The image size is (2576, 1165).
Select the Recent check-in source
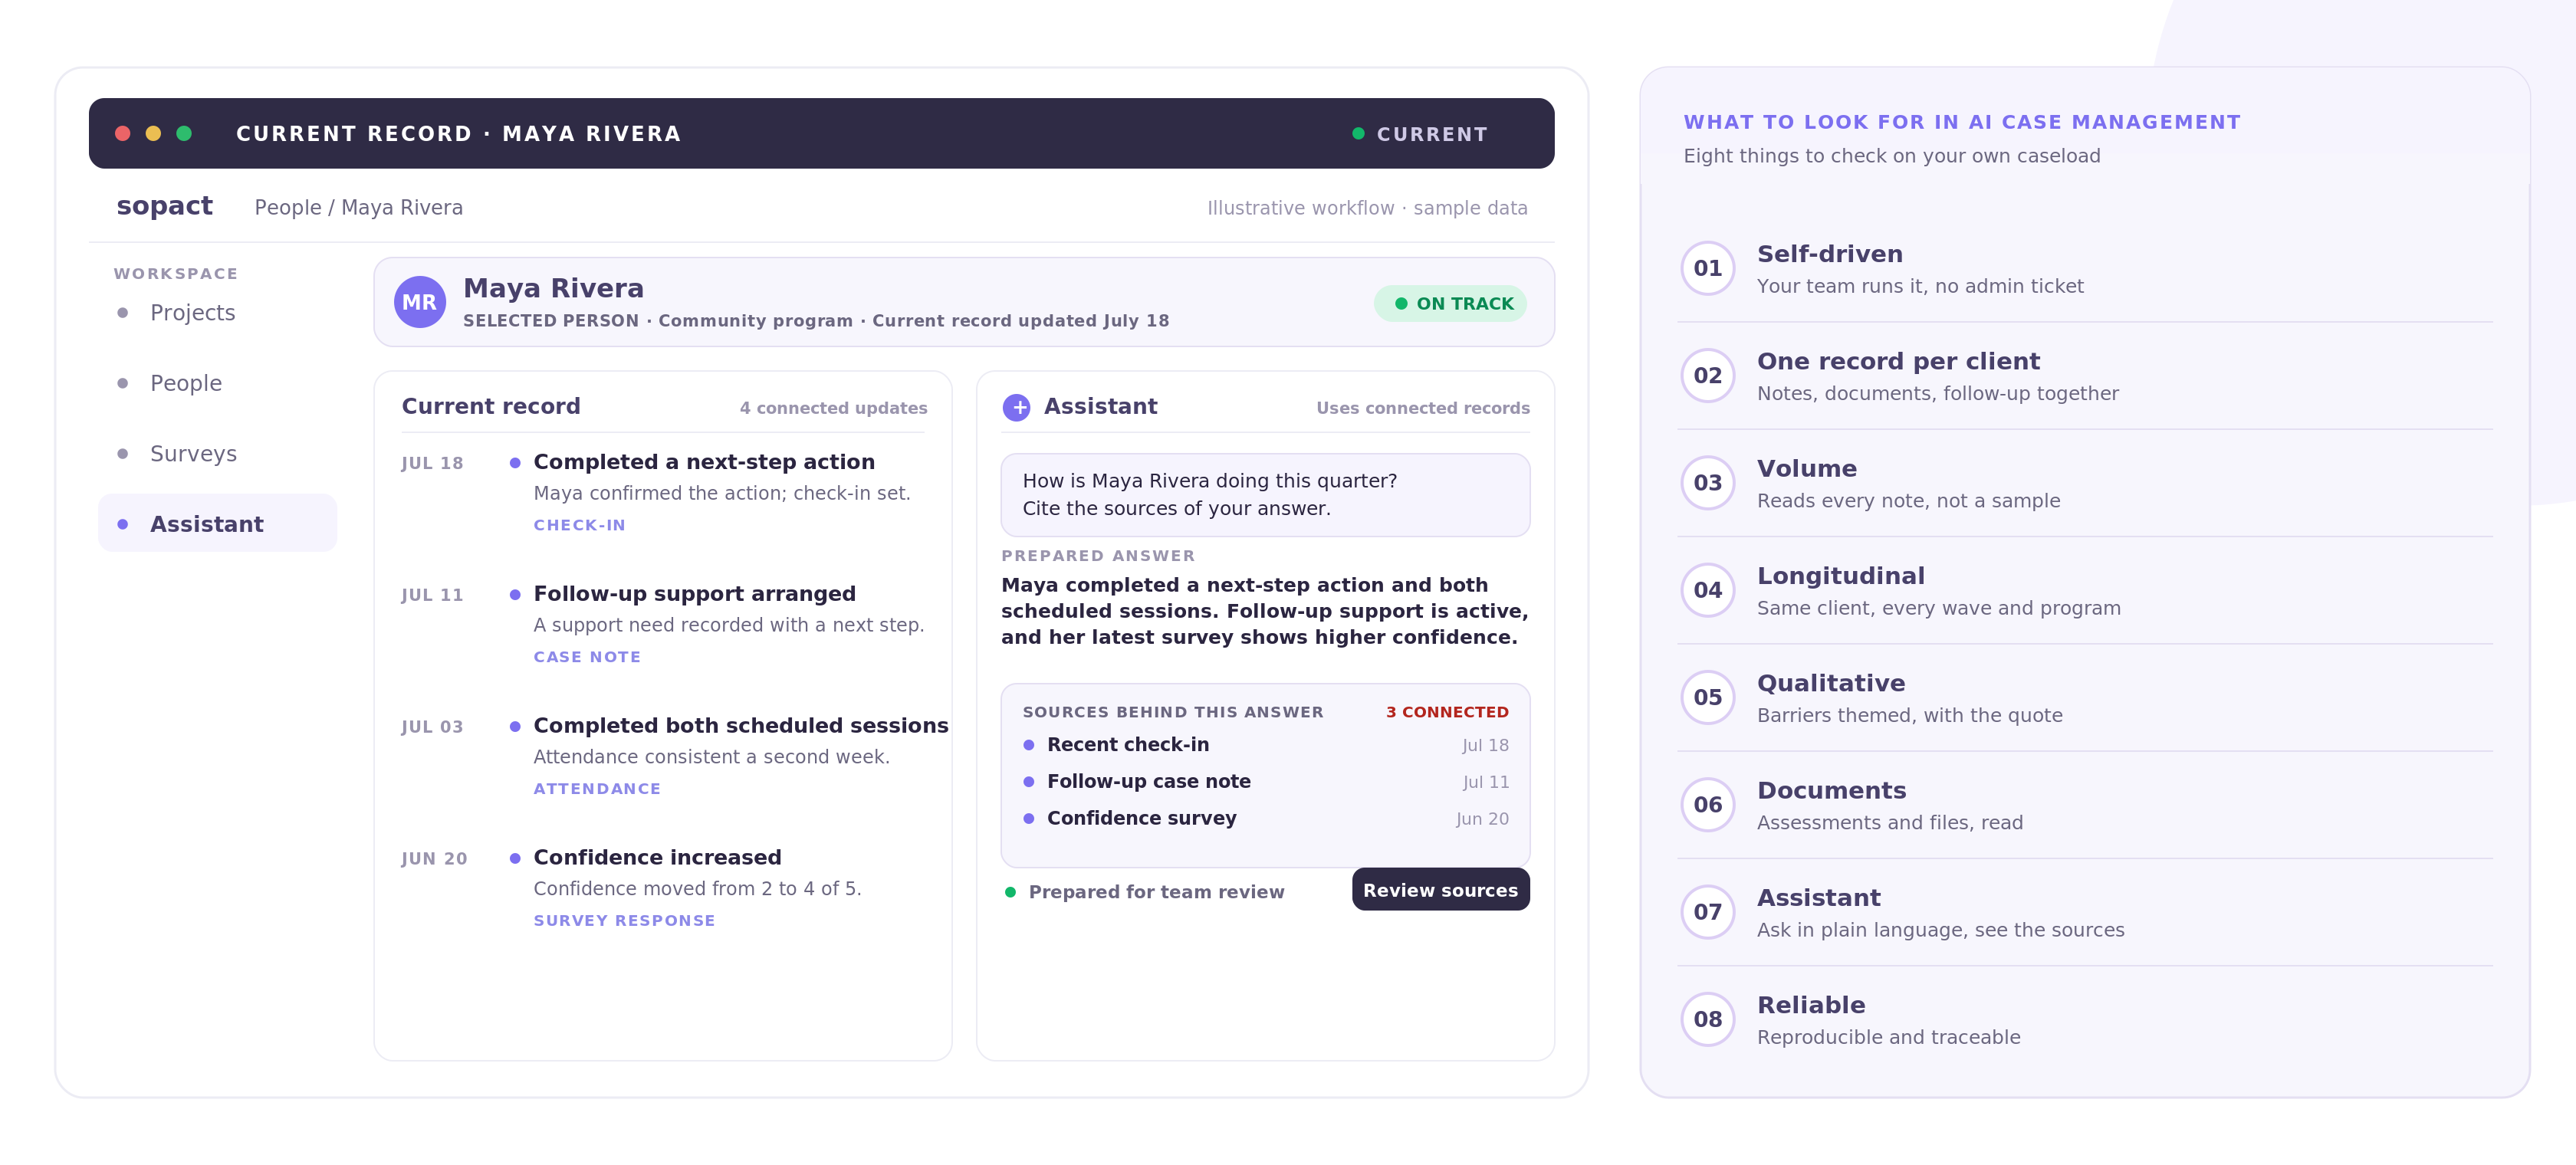click(1265, 745)
